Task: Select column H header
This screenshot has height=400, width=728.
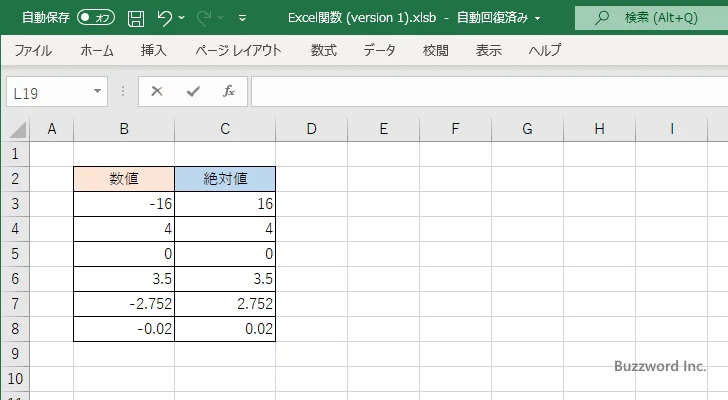Action: [599, 129]
